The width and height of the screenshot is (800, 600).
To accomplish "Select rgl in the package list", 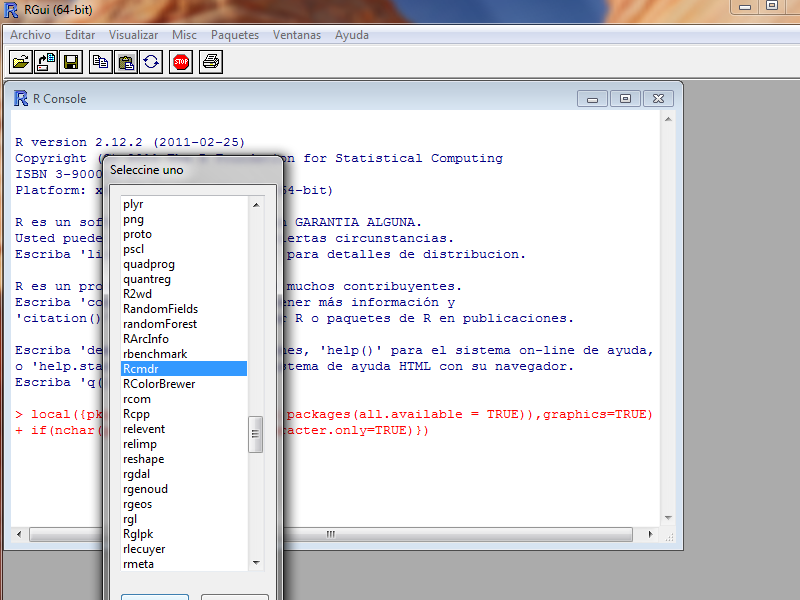I will (x=184, y=519).
